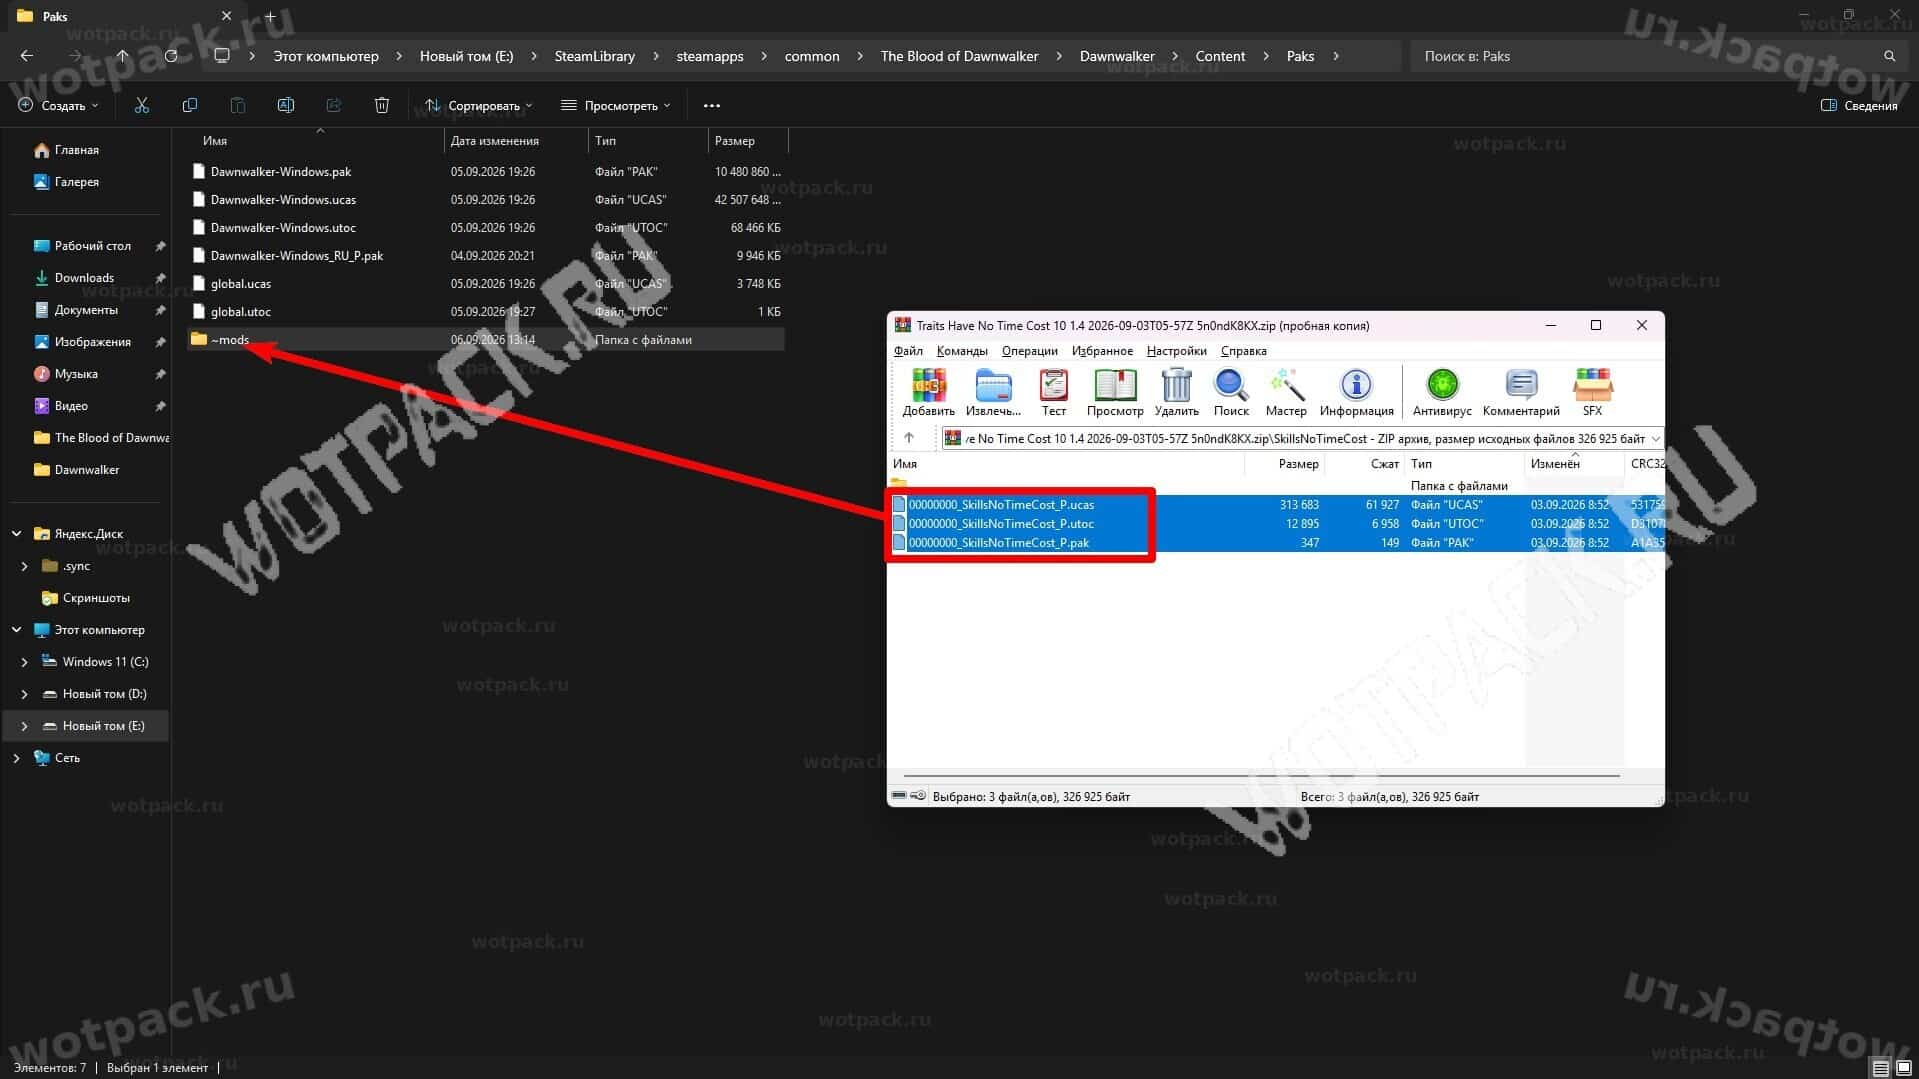
Task: Launch the Мастер wizard icon
Action: pyautogui.click(x=1286, y=385)
